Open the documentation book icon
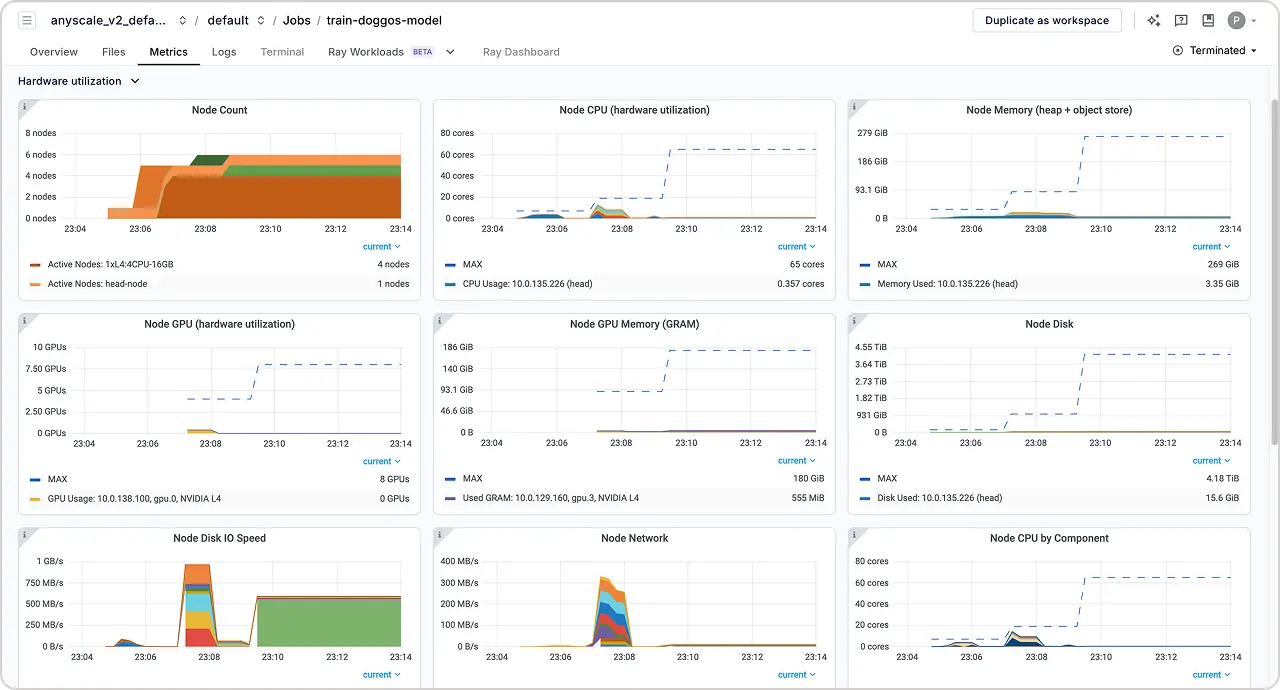 (1209, 20)
